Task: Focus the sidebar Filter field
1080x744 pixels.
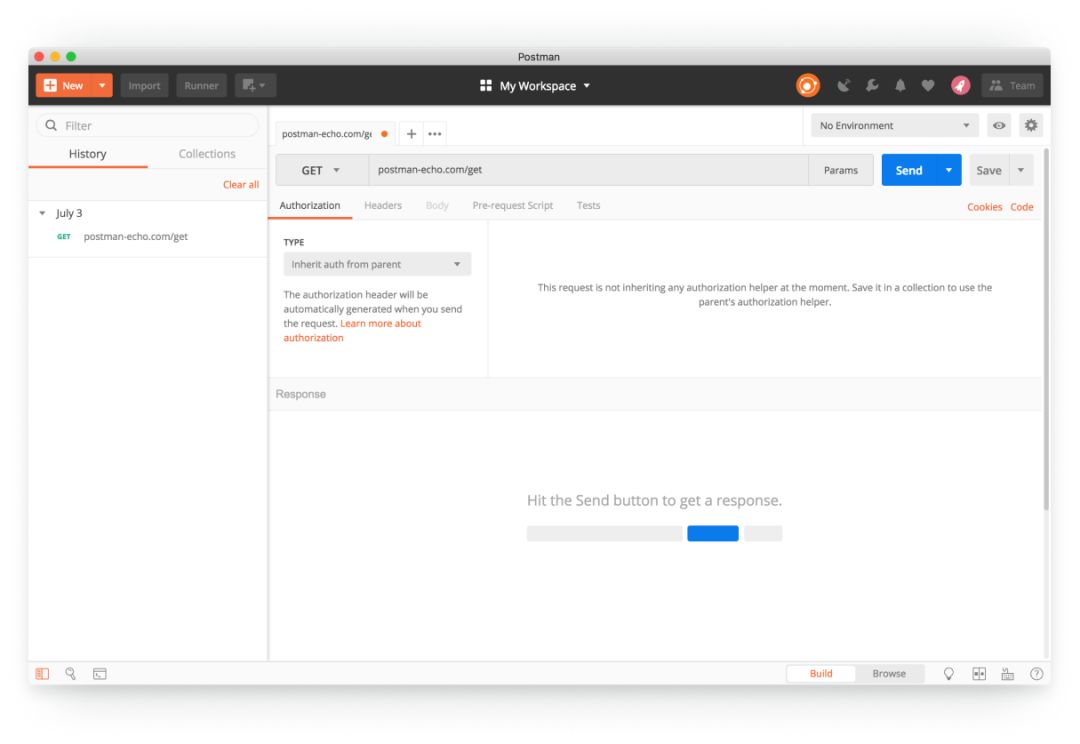Action: (147, 125)
